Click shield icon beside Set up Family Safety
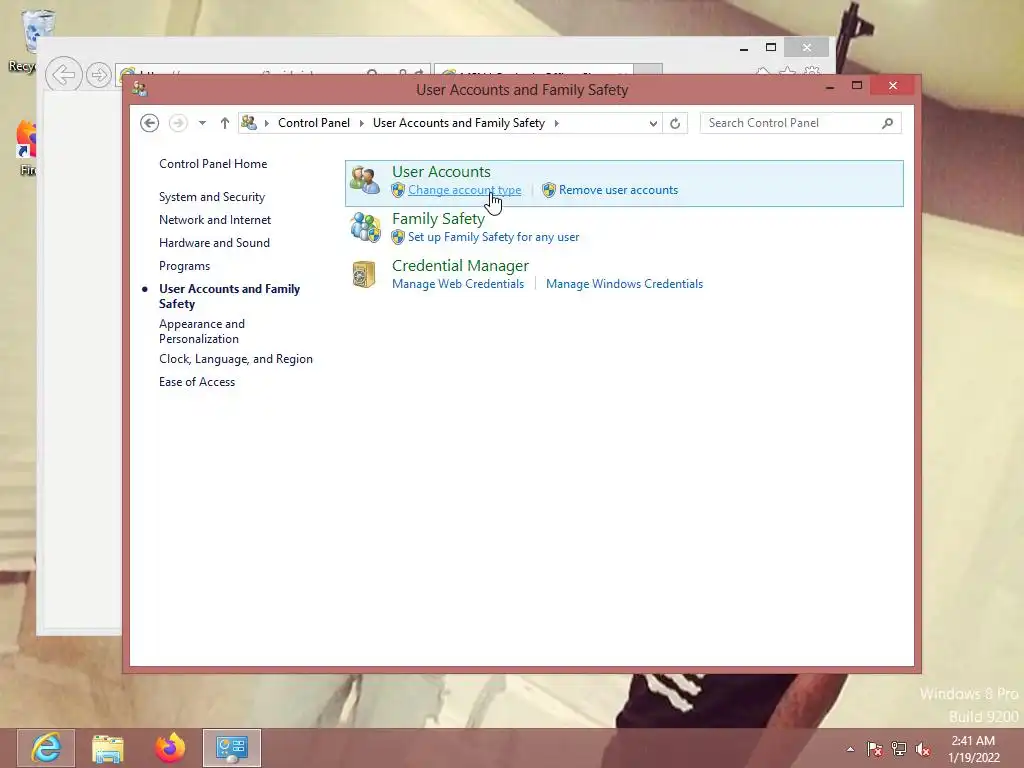 click(398, 237)
